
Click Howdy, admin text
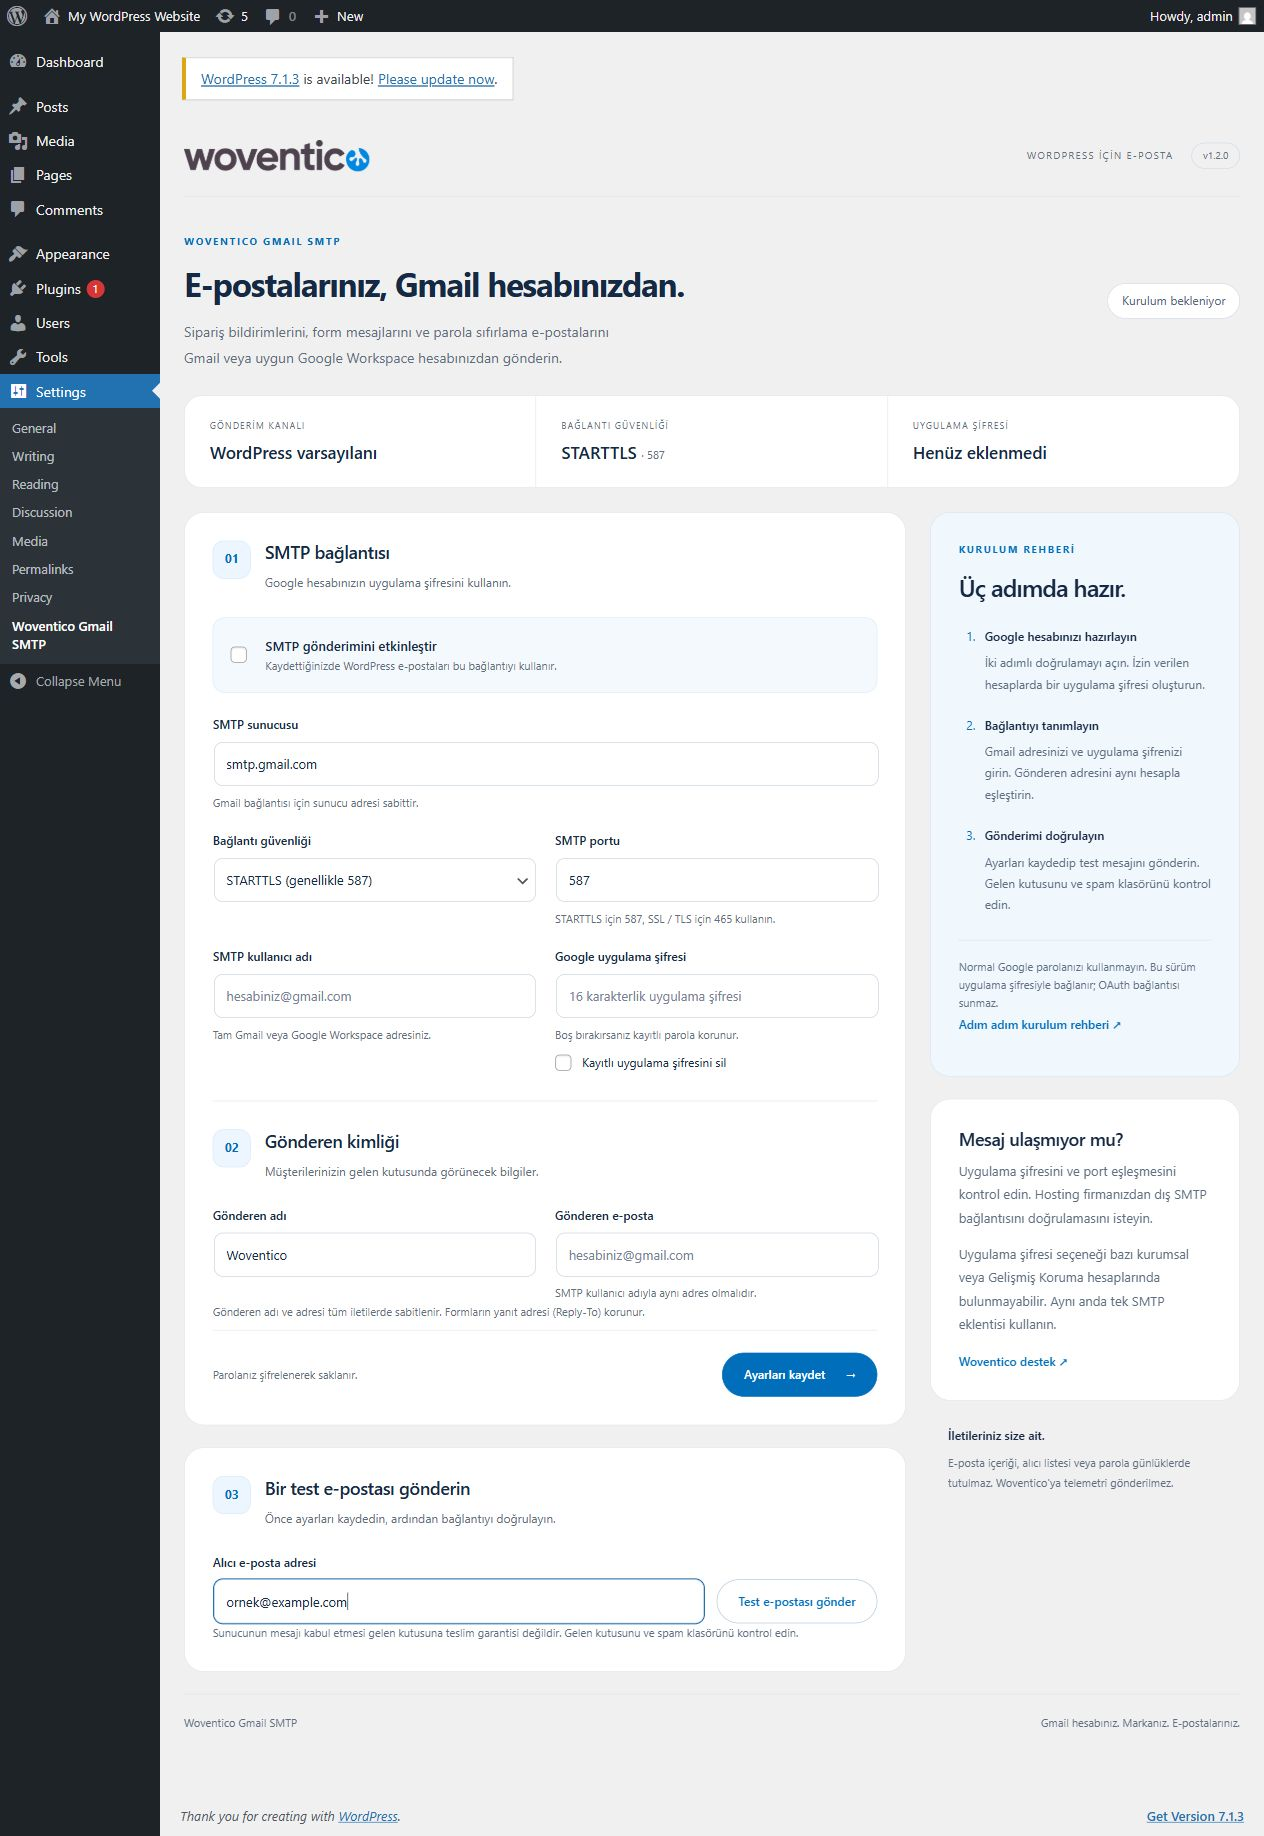click(x=1191, y=16)
